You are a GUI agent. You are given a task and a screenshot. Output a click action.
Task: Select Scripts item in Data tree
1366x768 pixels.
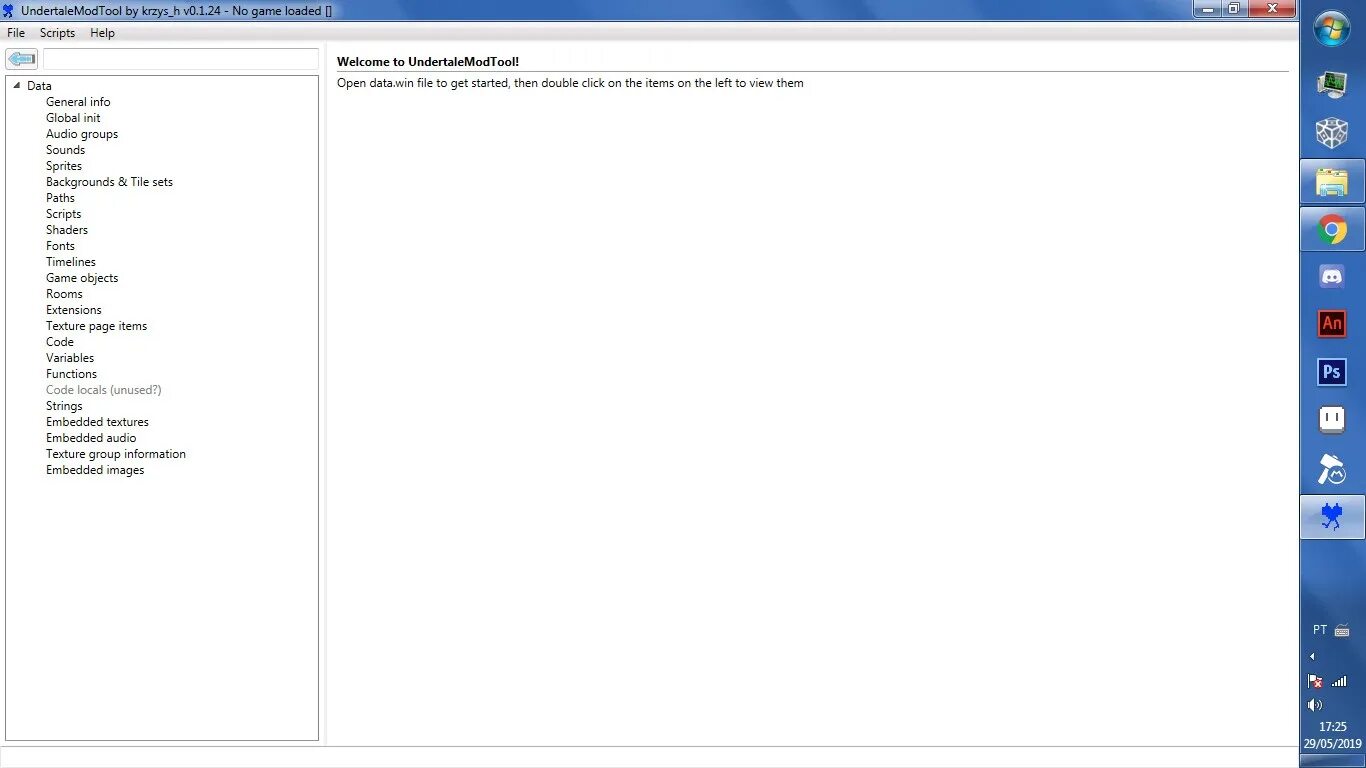(63, 214)
